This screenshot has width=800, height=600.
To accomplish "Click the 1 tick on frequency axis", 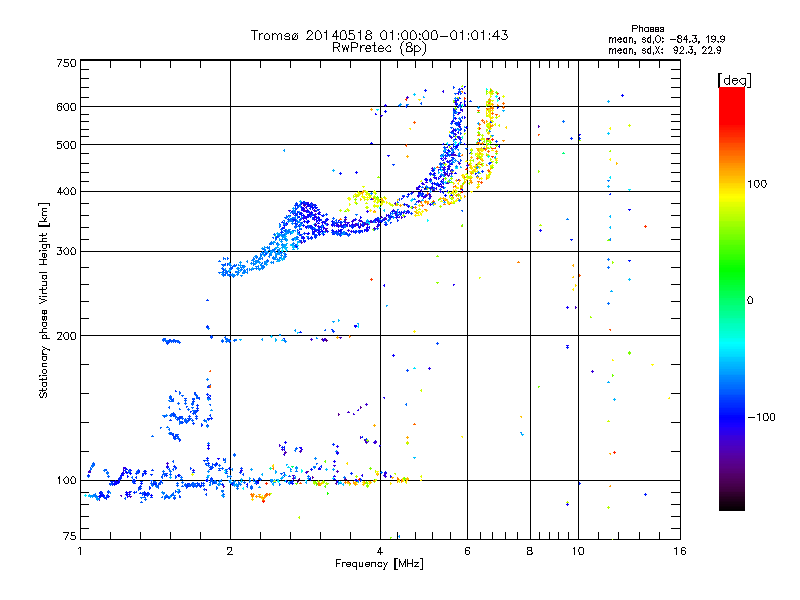I will (x=80, y=551).
